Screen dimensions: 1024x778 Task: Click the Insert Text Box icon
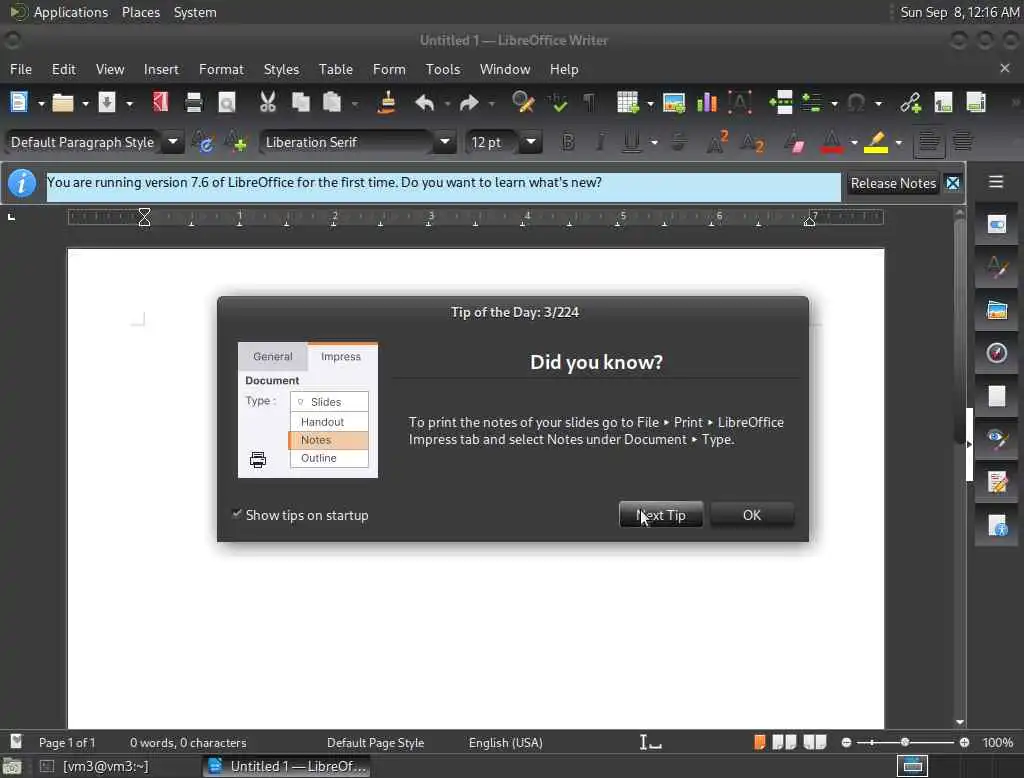pos(740,103)
